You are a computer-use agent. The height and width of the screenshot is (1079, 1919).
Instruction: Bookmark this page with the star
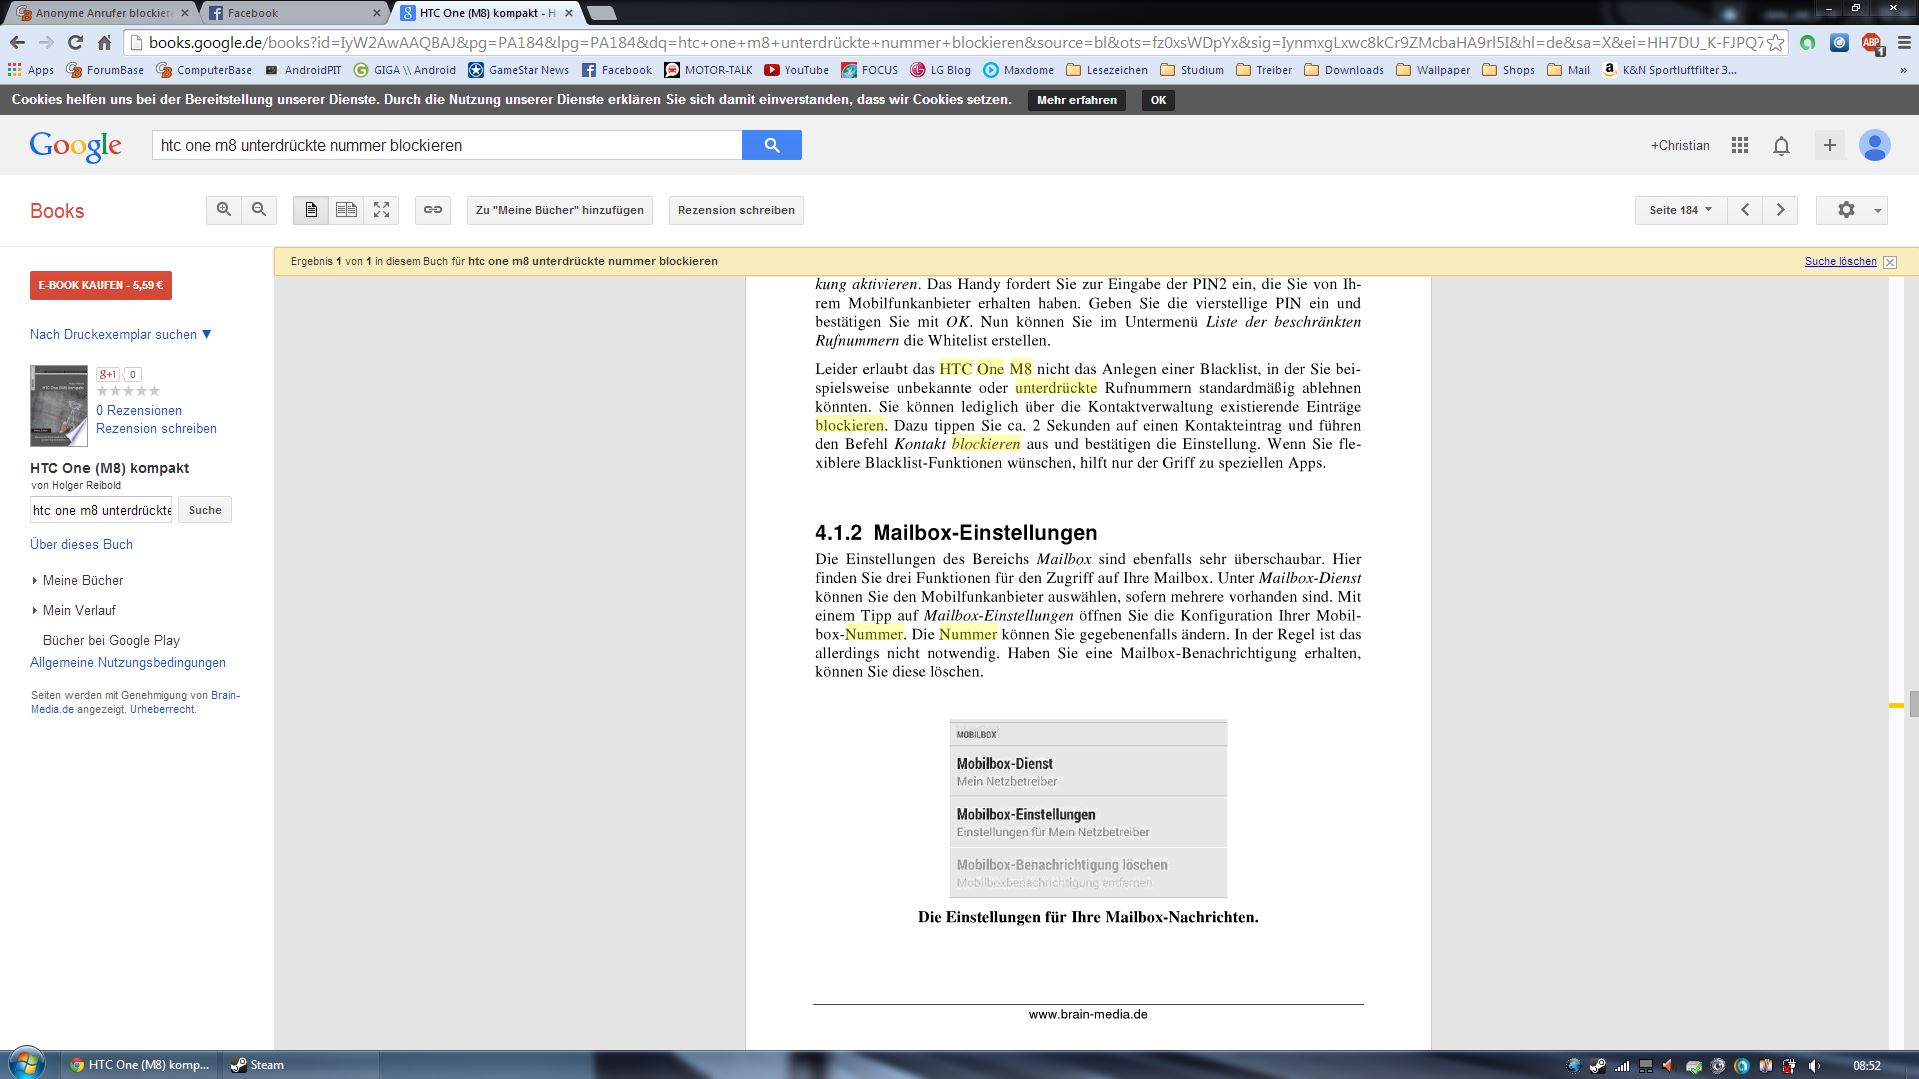[1775, 42]
